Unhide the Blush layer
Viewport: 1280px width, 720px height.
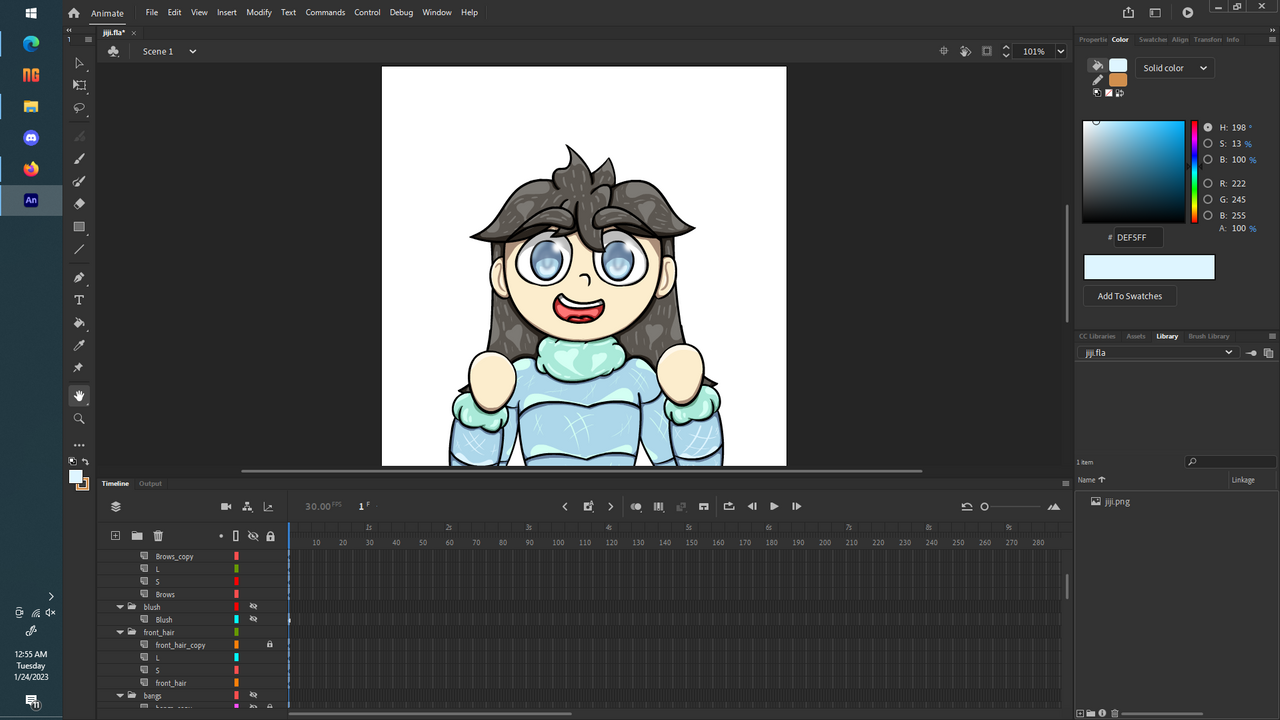(x=253, y=619)
